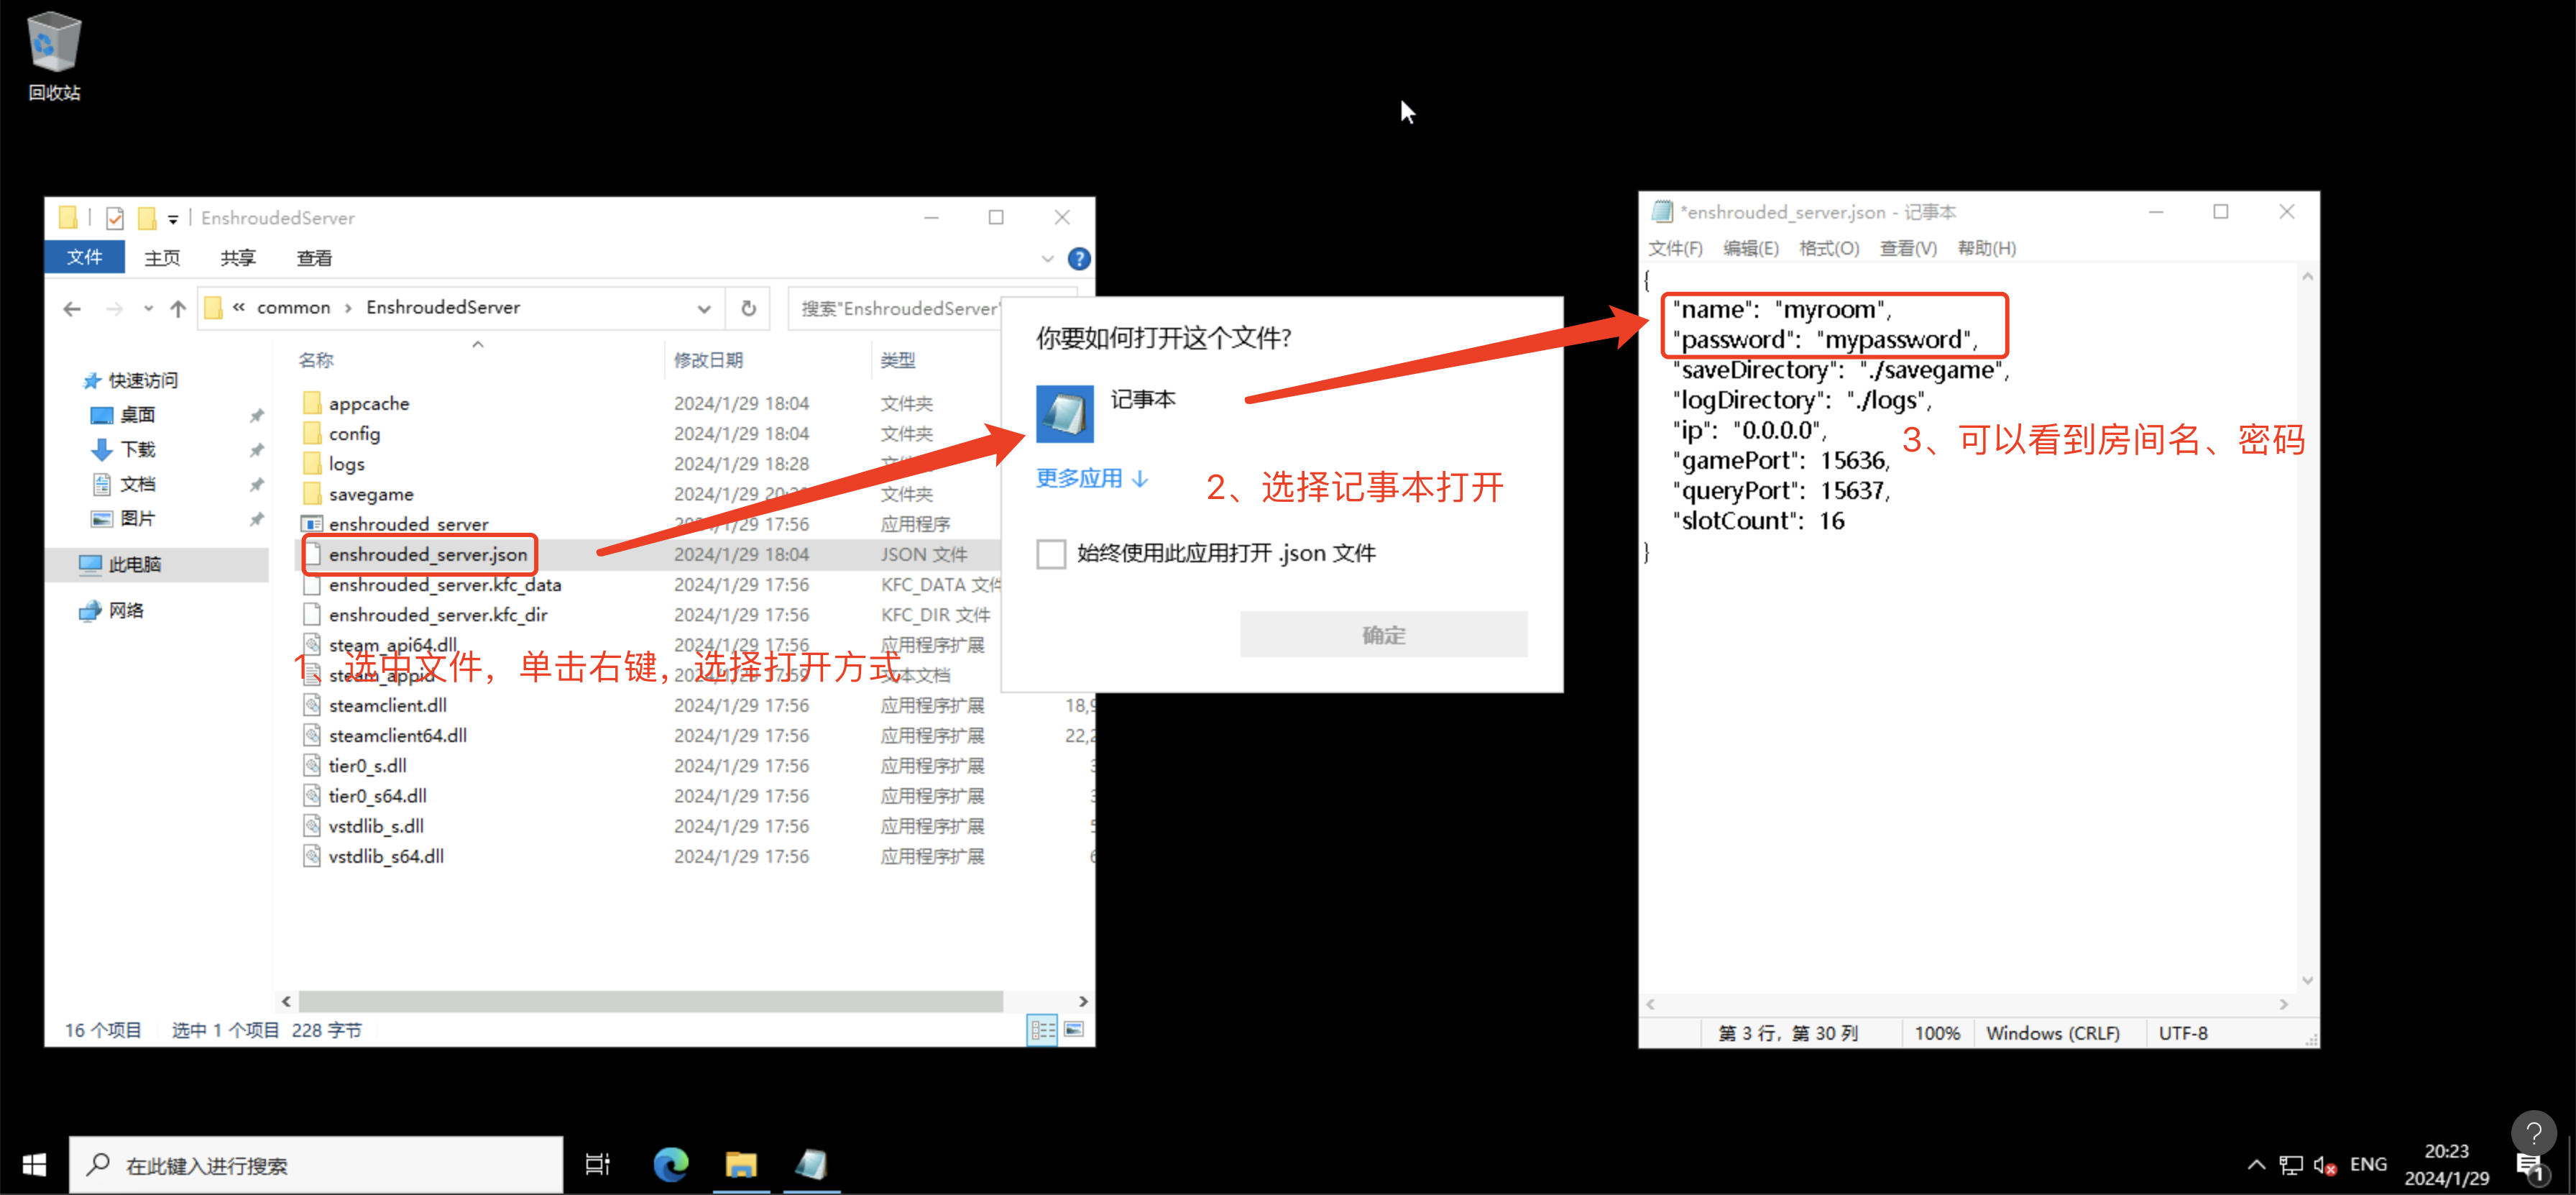This screenshot has width=2576, height=1195.
Task: Open the muted volume tray icon
Action: tap(2325, 1165)
